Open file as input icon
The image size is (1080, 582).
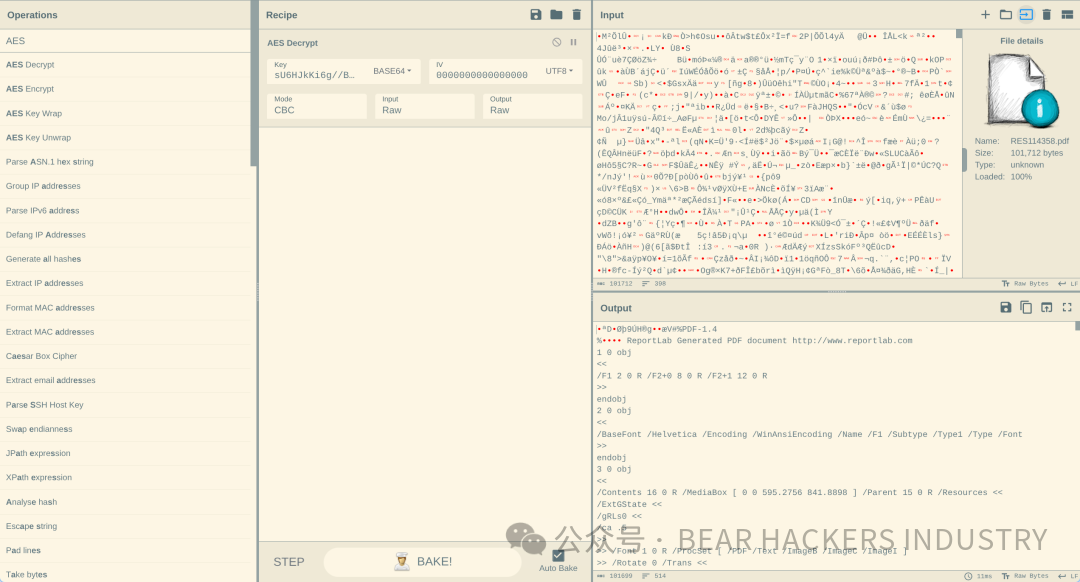pos(1006,15)
